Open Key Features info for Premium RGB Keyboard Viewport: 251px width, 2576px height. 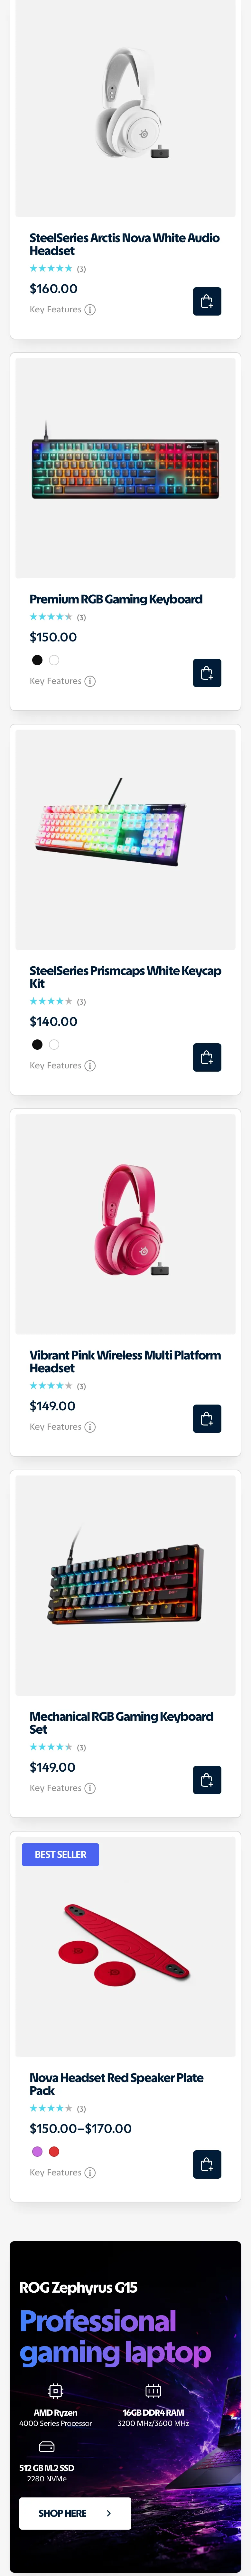tap(62, 681)
